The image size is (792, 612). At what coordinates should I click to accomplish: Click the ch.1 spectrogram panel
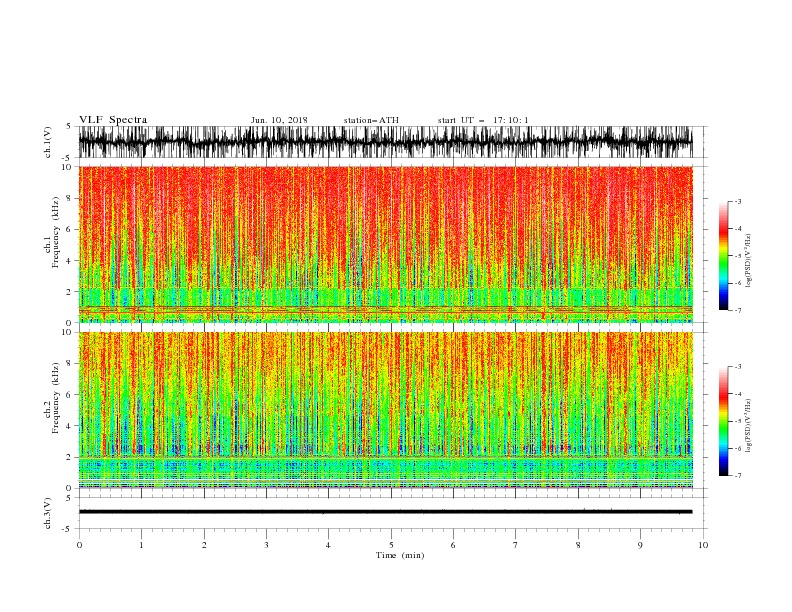[x=385, y=244]
